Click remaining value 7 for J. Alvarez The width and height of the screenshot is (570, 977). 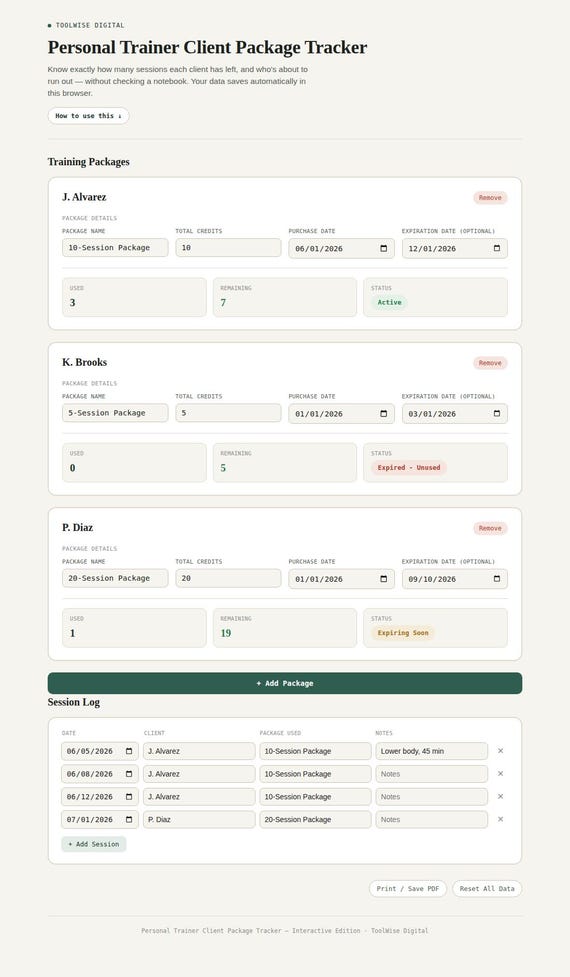click(x=223, y=303)
